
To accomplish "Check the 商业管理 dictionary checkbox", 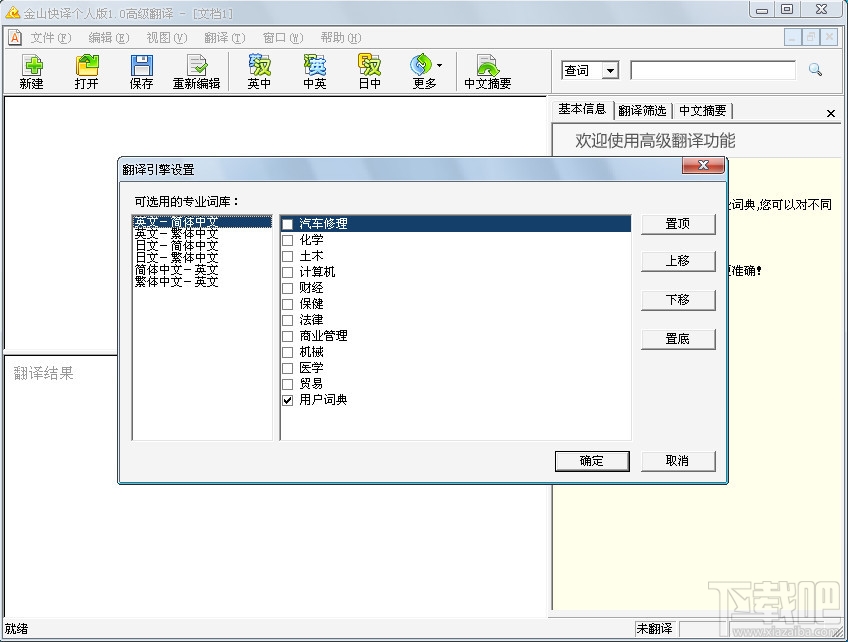I will [x=288, y=336].
